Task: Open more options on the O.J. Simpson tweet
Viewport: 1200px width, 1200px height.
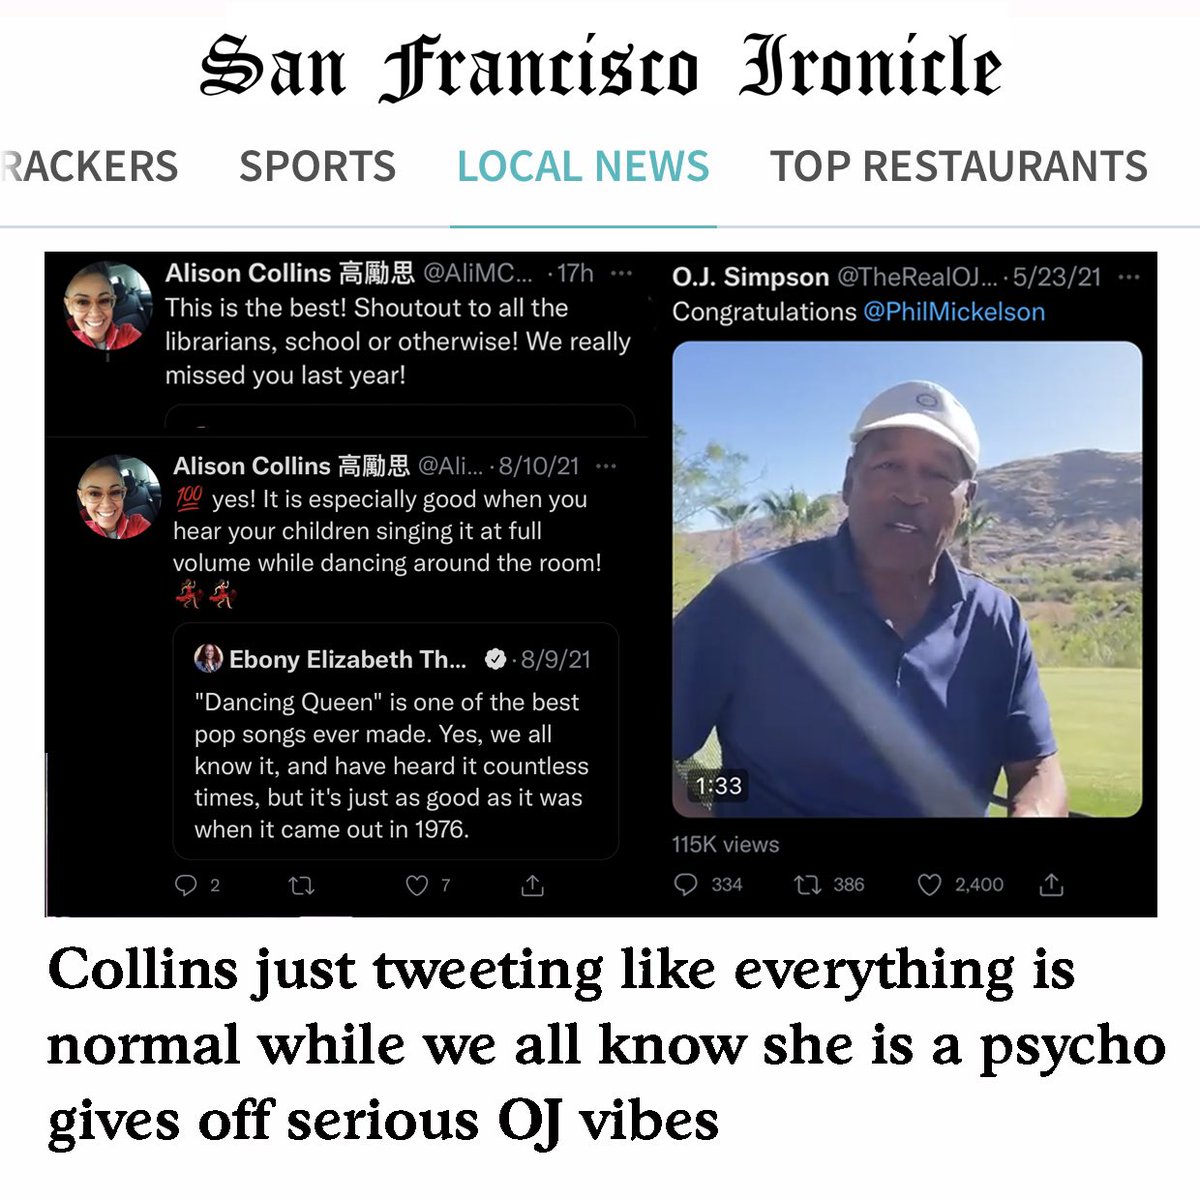Action: 1129,277
